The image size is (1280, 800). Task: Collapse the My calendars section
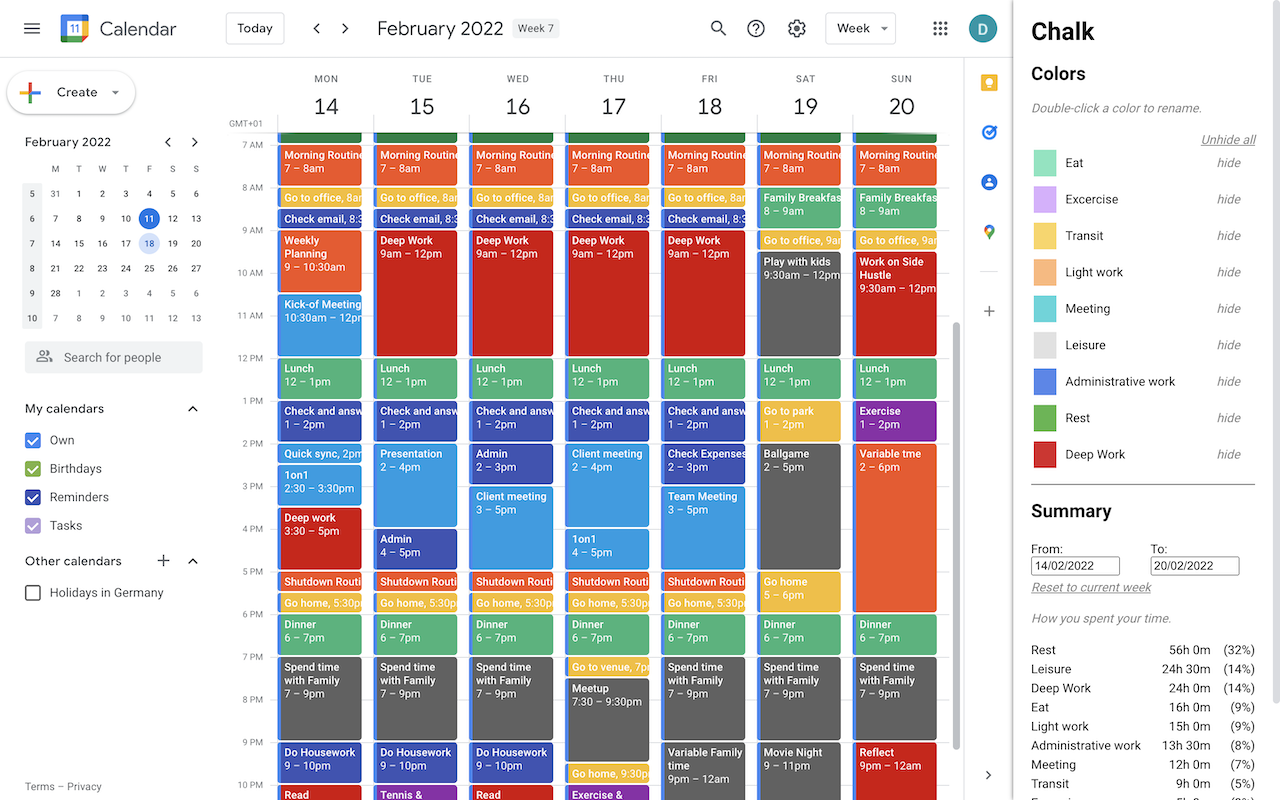(x=193, y=409)
